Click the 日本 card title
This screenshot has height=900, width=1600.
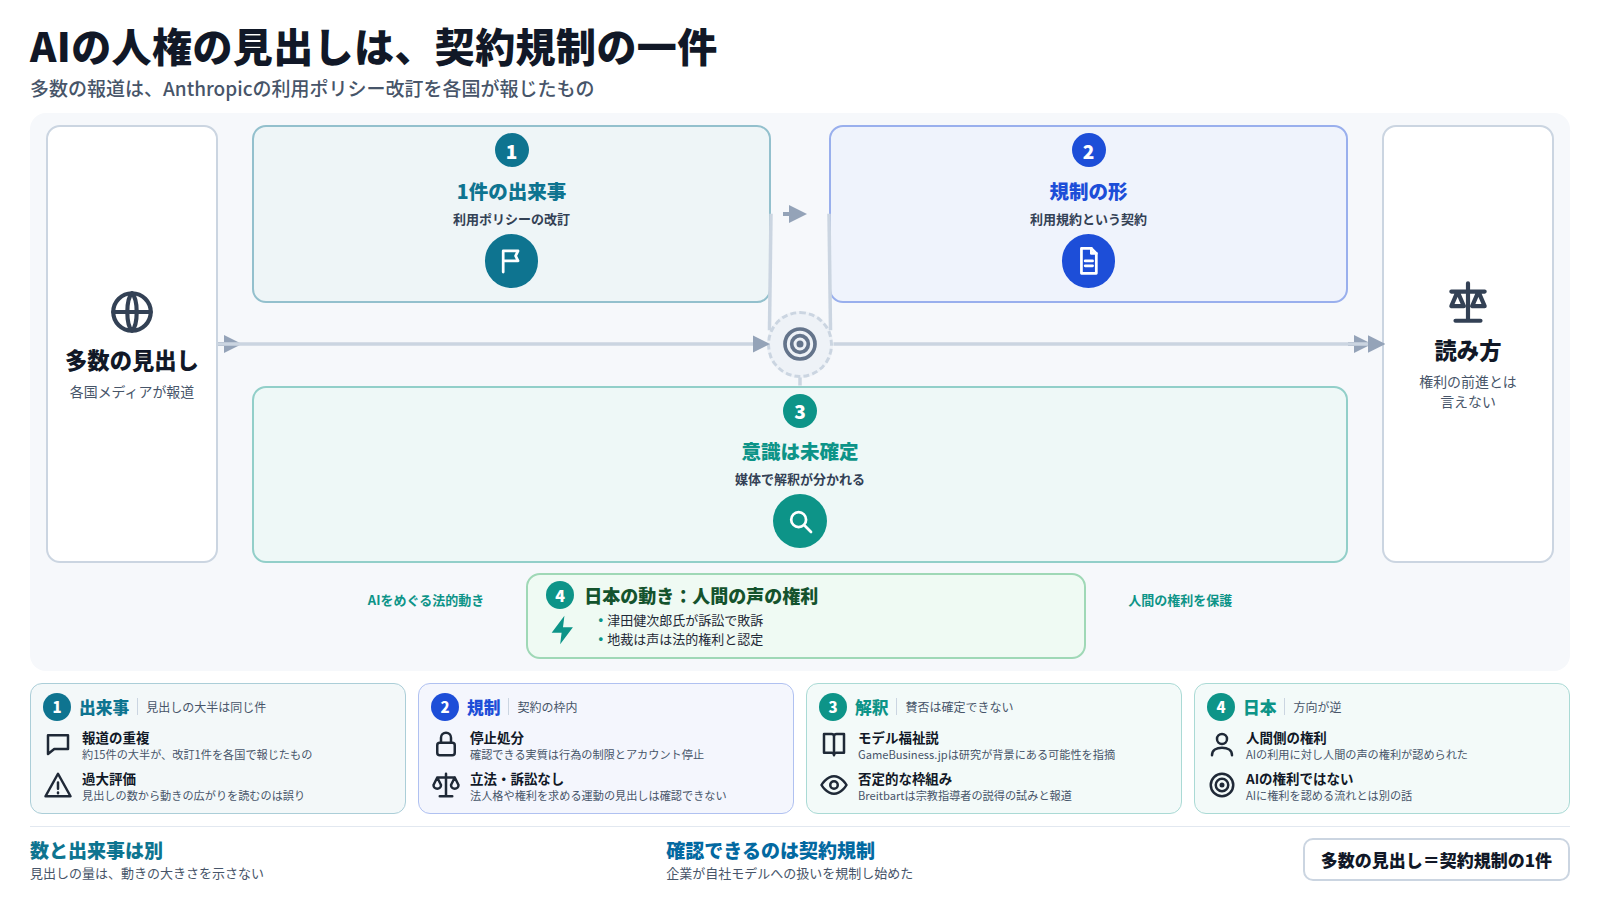(1259, 708)
